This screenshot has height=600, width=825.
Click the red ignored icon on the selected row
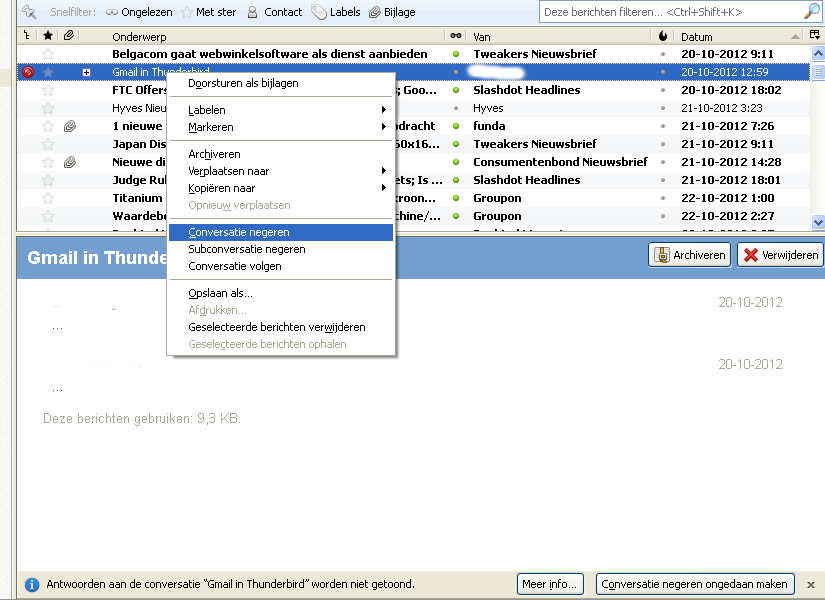pos(27,72)
